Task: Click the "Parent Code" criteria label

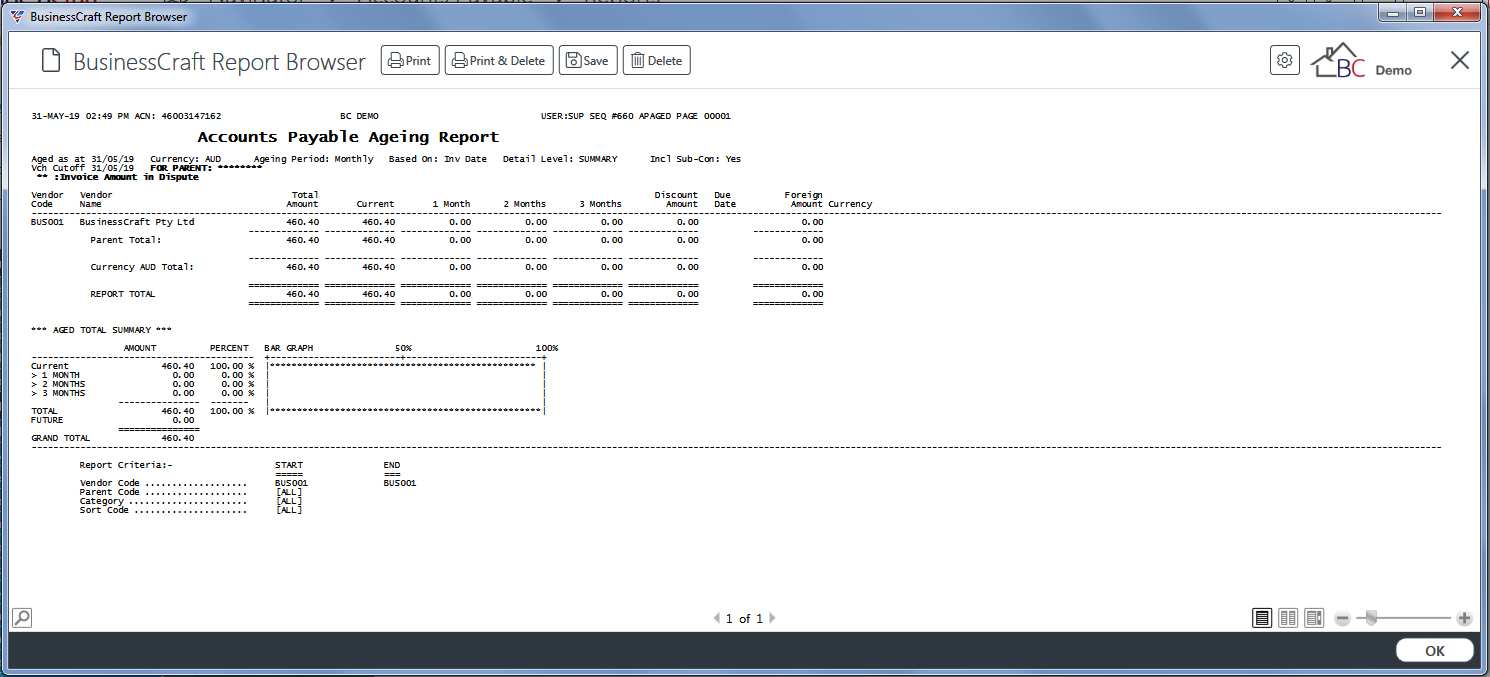Action: coord(110,492)
